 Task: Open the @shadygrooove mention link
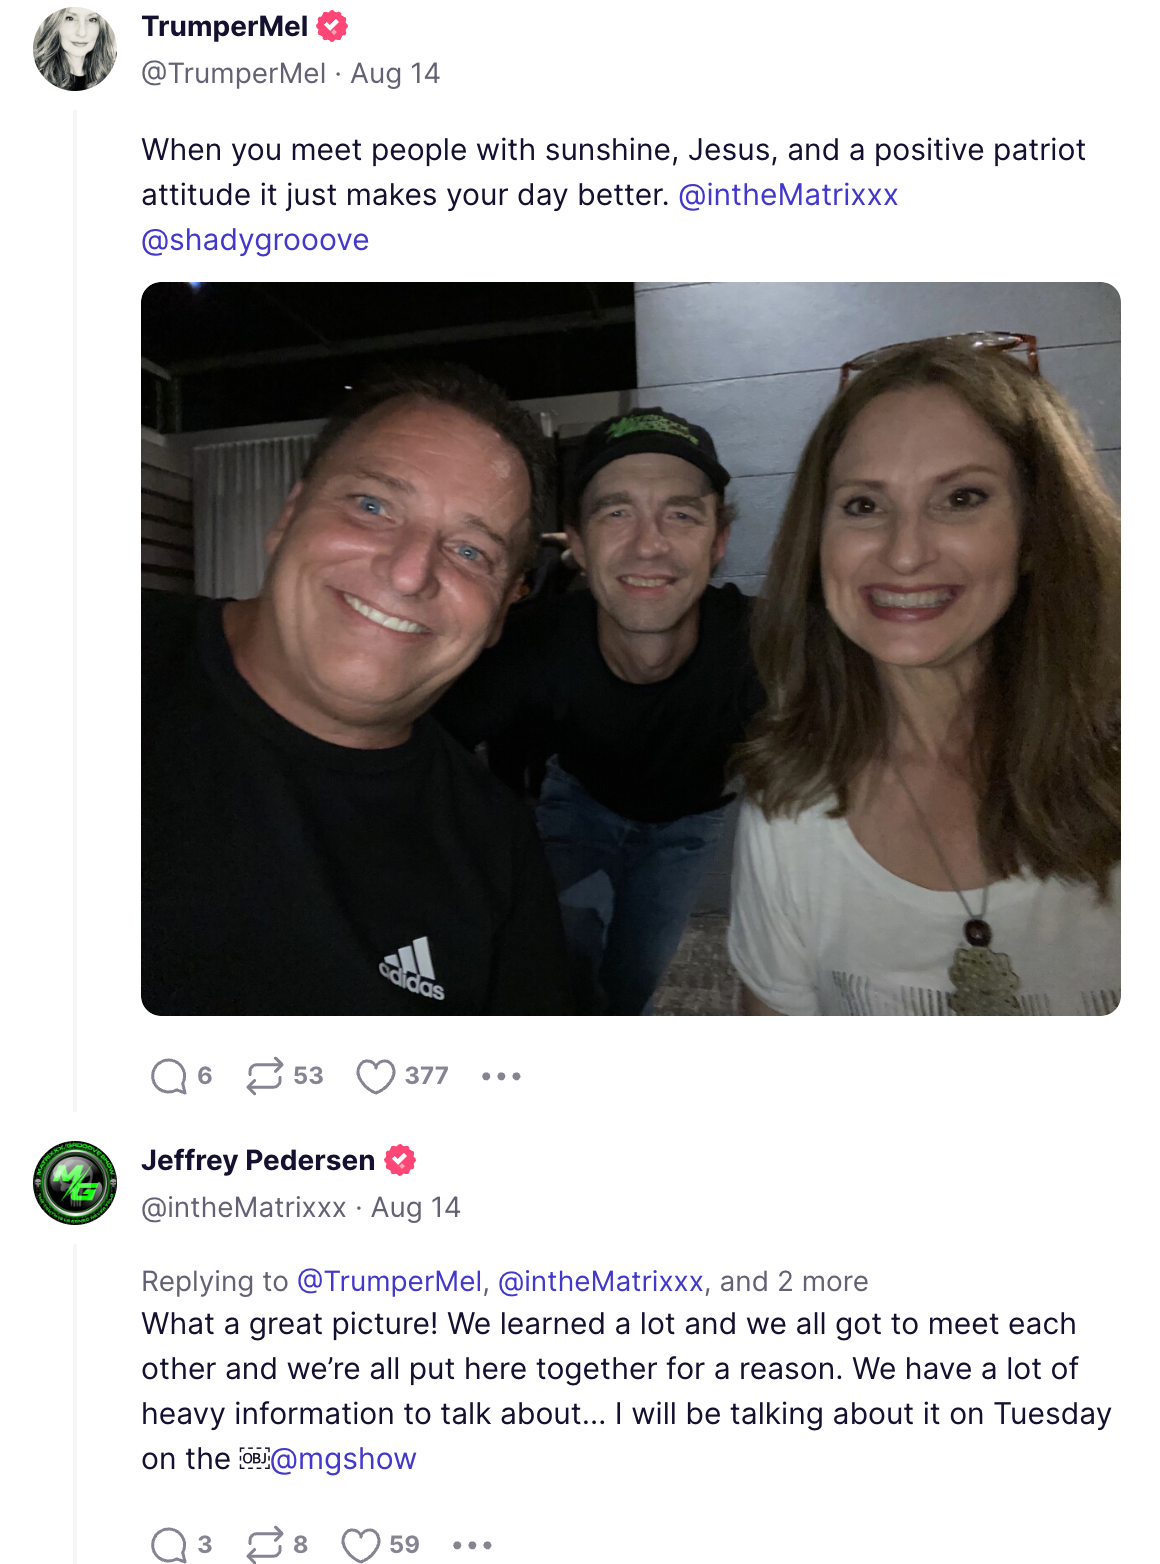coord(255,240)
